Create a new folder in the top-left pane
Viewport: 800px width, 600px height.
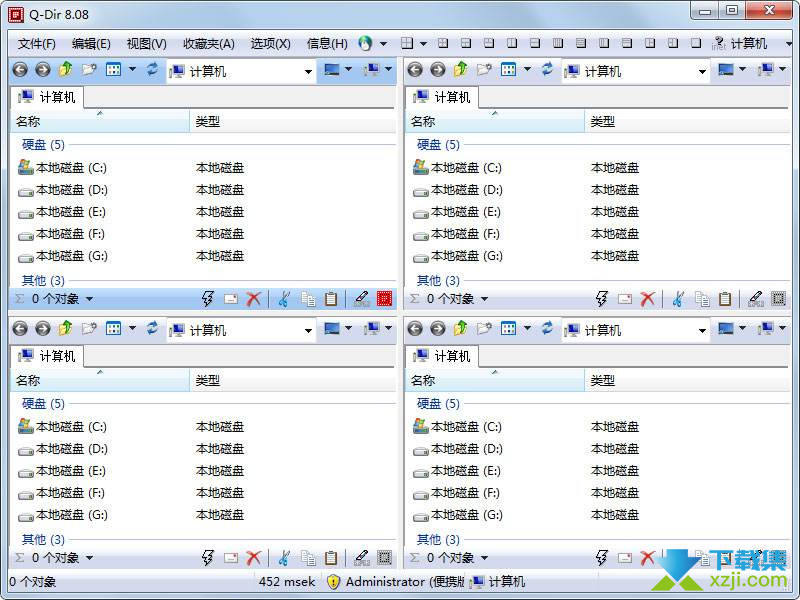89,69
